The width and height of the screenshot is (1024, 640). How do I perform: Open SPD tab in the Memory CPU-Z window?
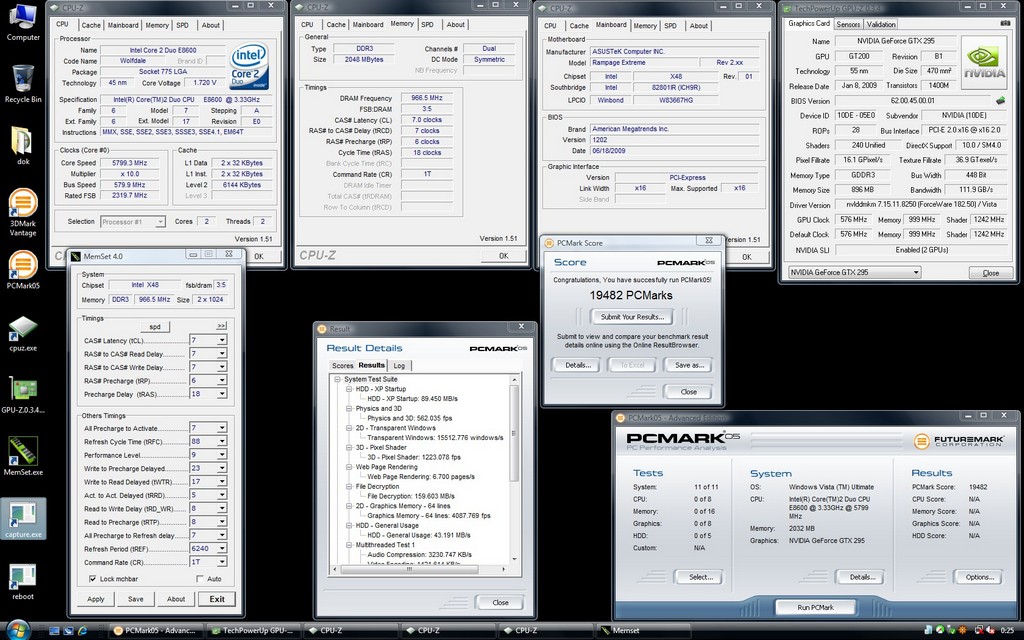pos(427,25)
